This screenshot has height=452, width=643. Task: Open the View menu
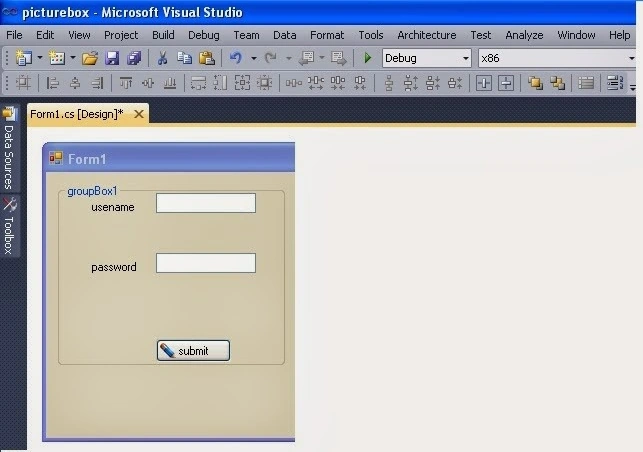click(x=79, y=35)
